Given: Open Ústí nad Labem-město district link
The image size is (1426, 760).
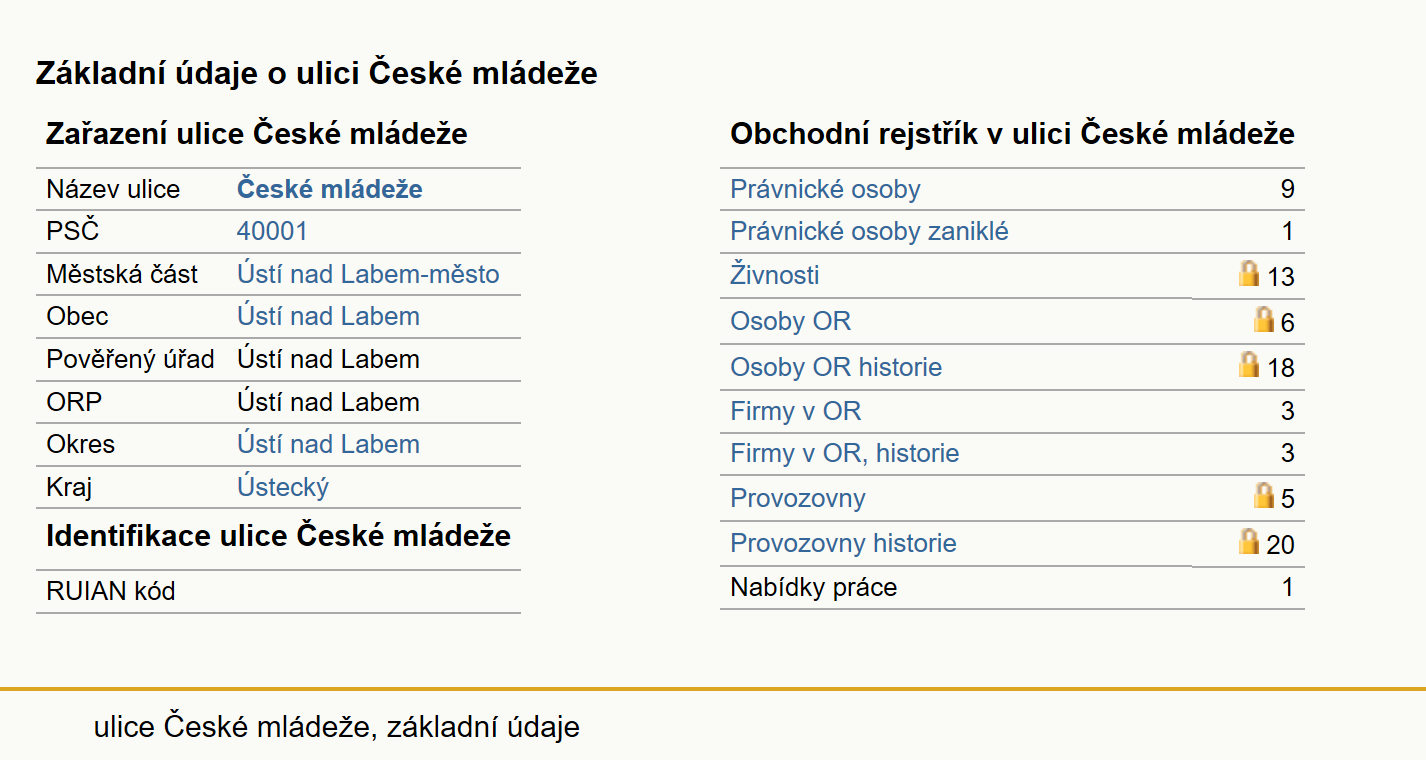Looking at the screenshot, I should (368, 274).
